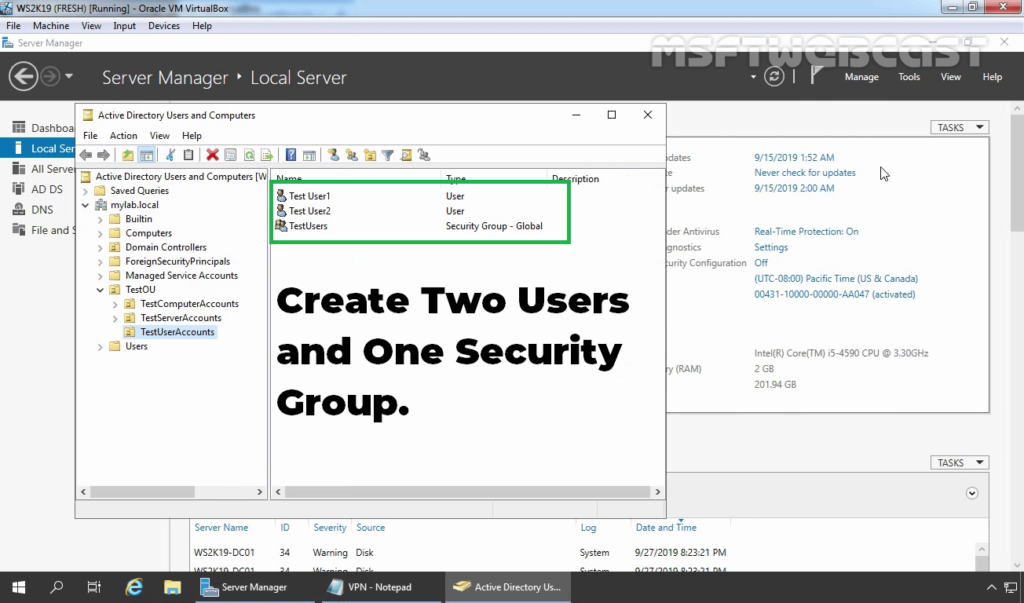Image resolution: width=1024 pixels, height=603 pixels.
Task: Open the ADUC View menu
Action: [159, 136]
